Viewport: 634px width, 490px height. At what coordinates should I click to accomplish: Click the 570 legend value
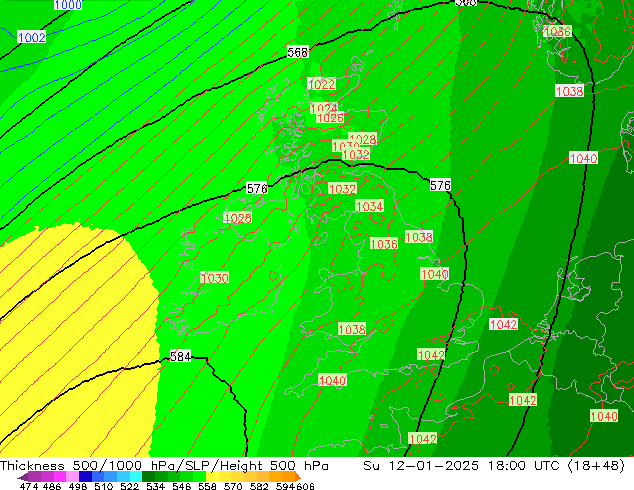233,486
